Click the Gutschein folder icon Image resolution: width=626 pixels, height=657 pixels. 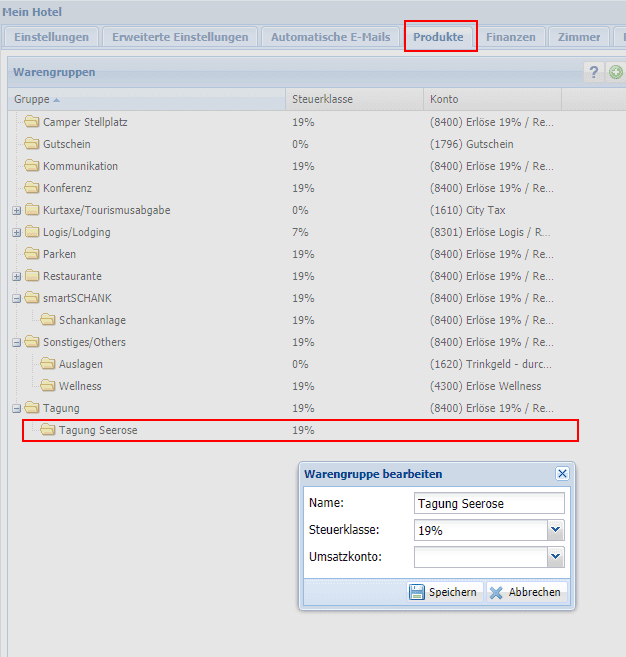[x=32, y=144]
